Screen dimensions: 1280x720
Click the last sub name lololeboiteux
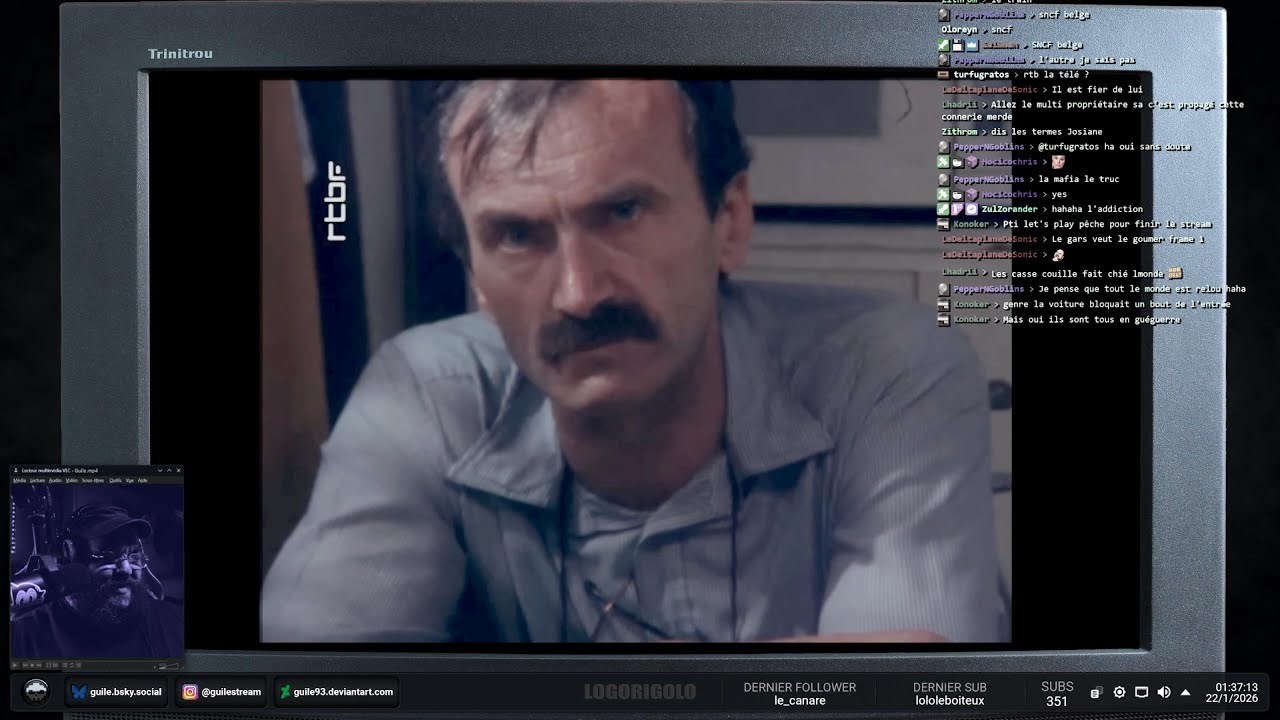pyautogui.click(x=950, y=701)
